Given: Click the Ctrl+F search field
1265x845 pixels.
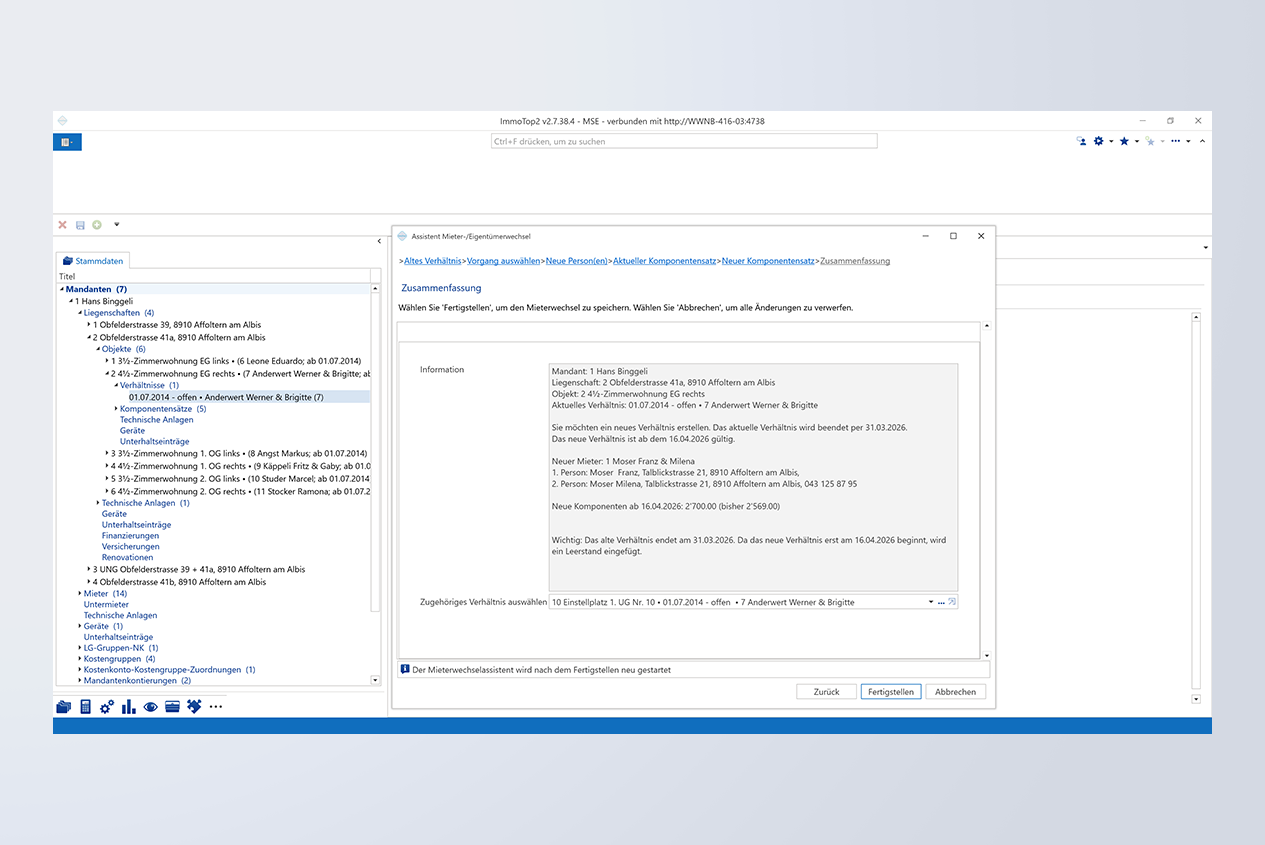Looking at the screenshot, I should [684, 140].
